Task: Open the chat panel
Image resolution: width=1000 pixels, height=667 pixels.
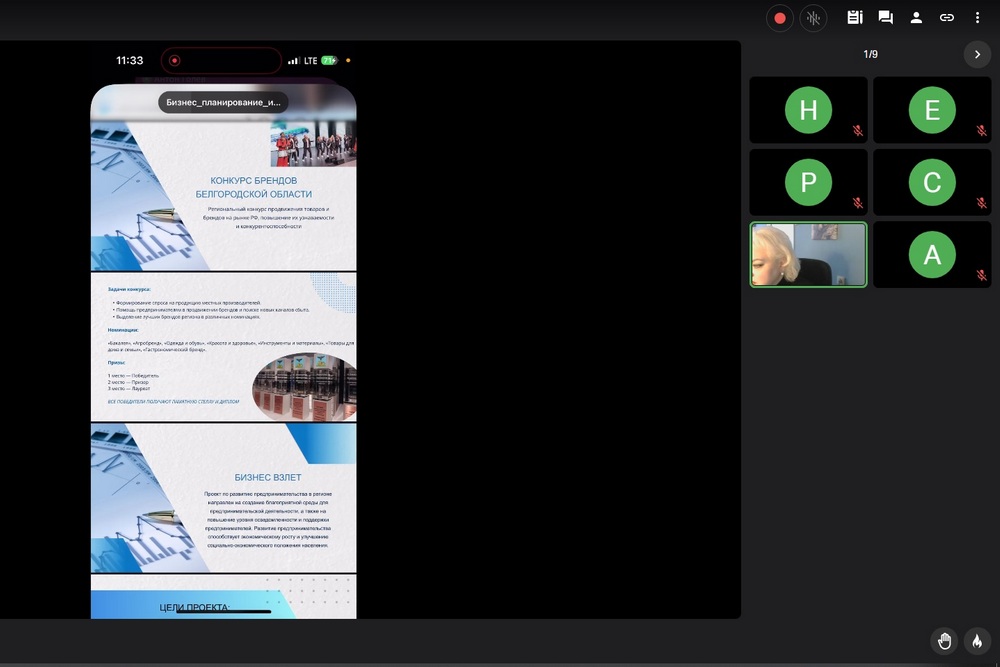Action: click(885, 18)
